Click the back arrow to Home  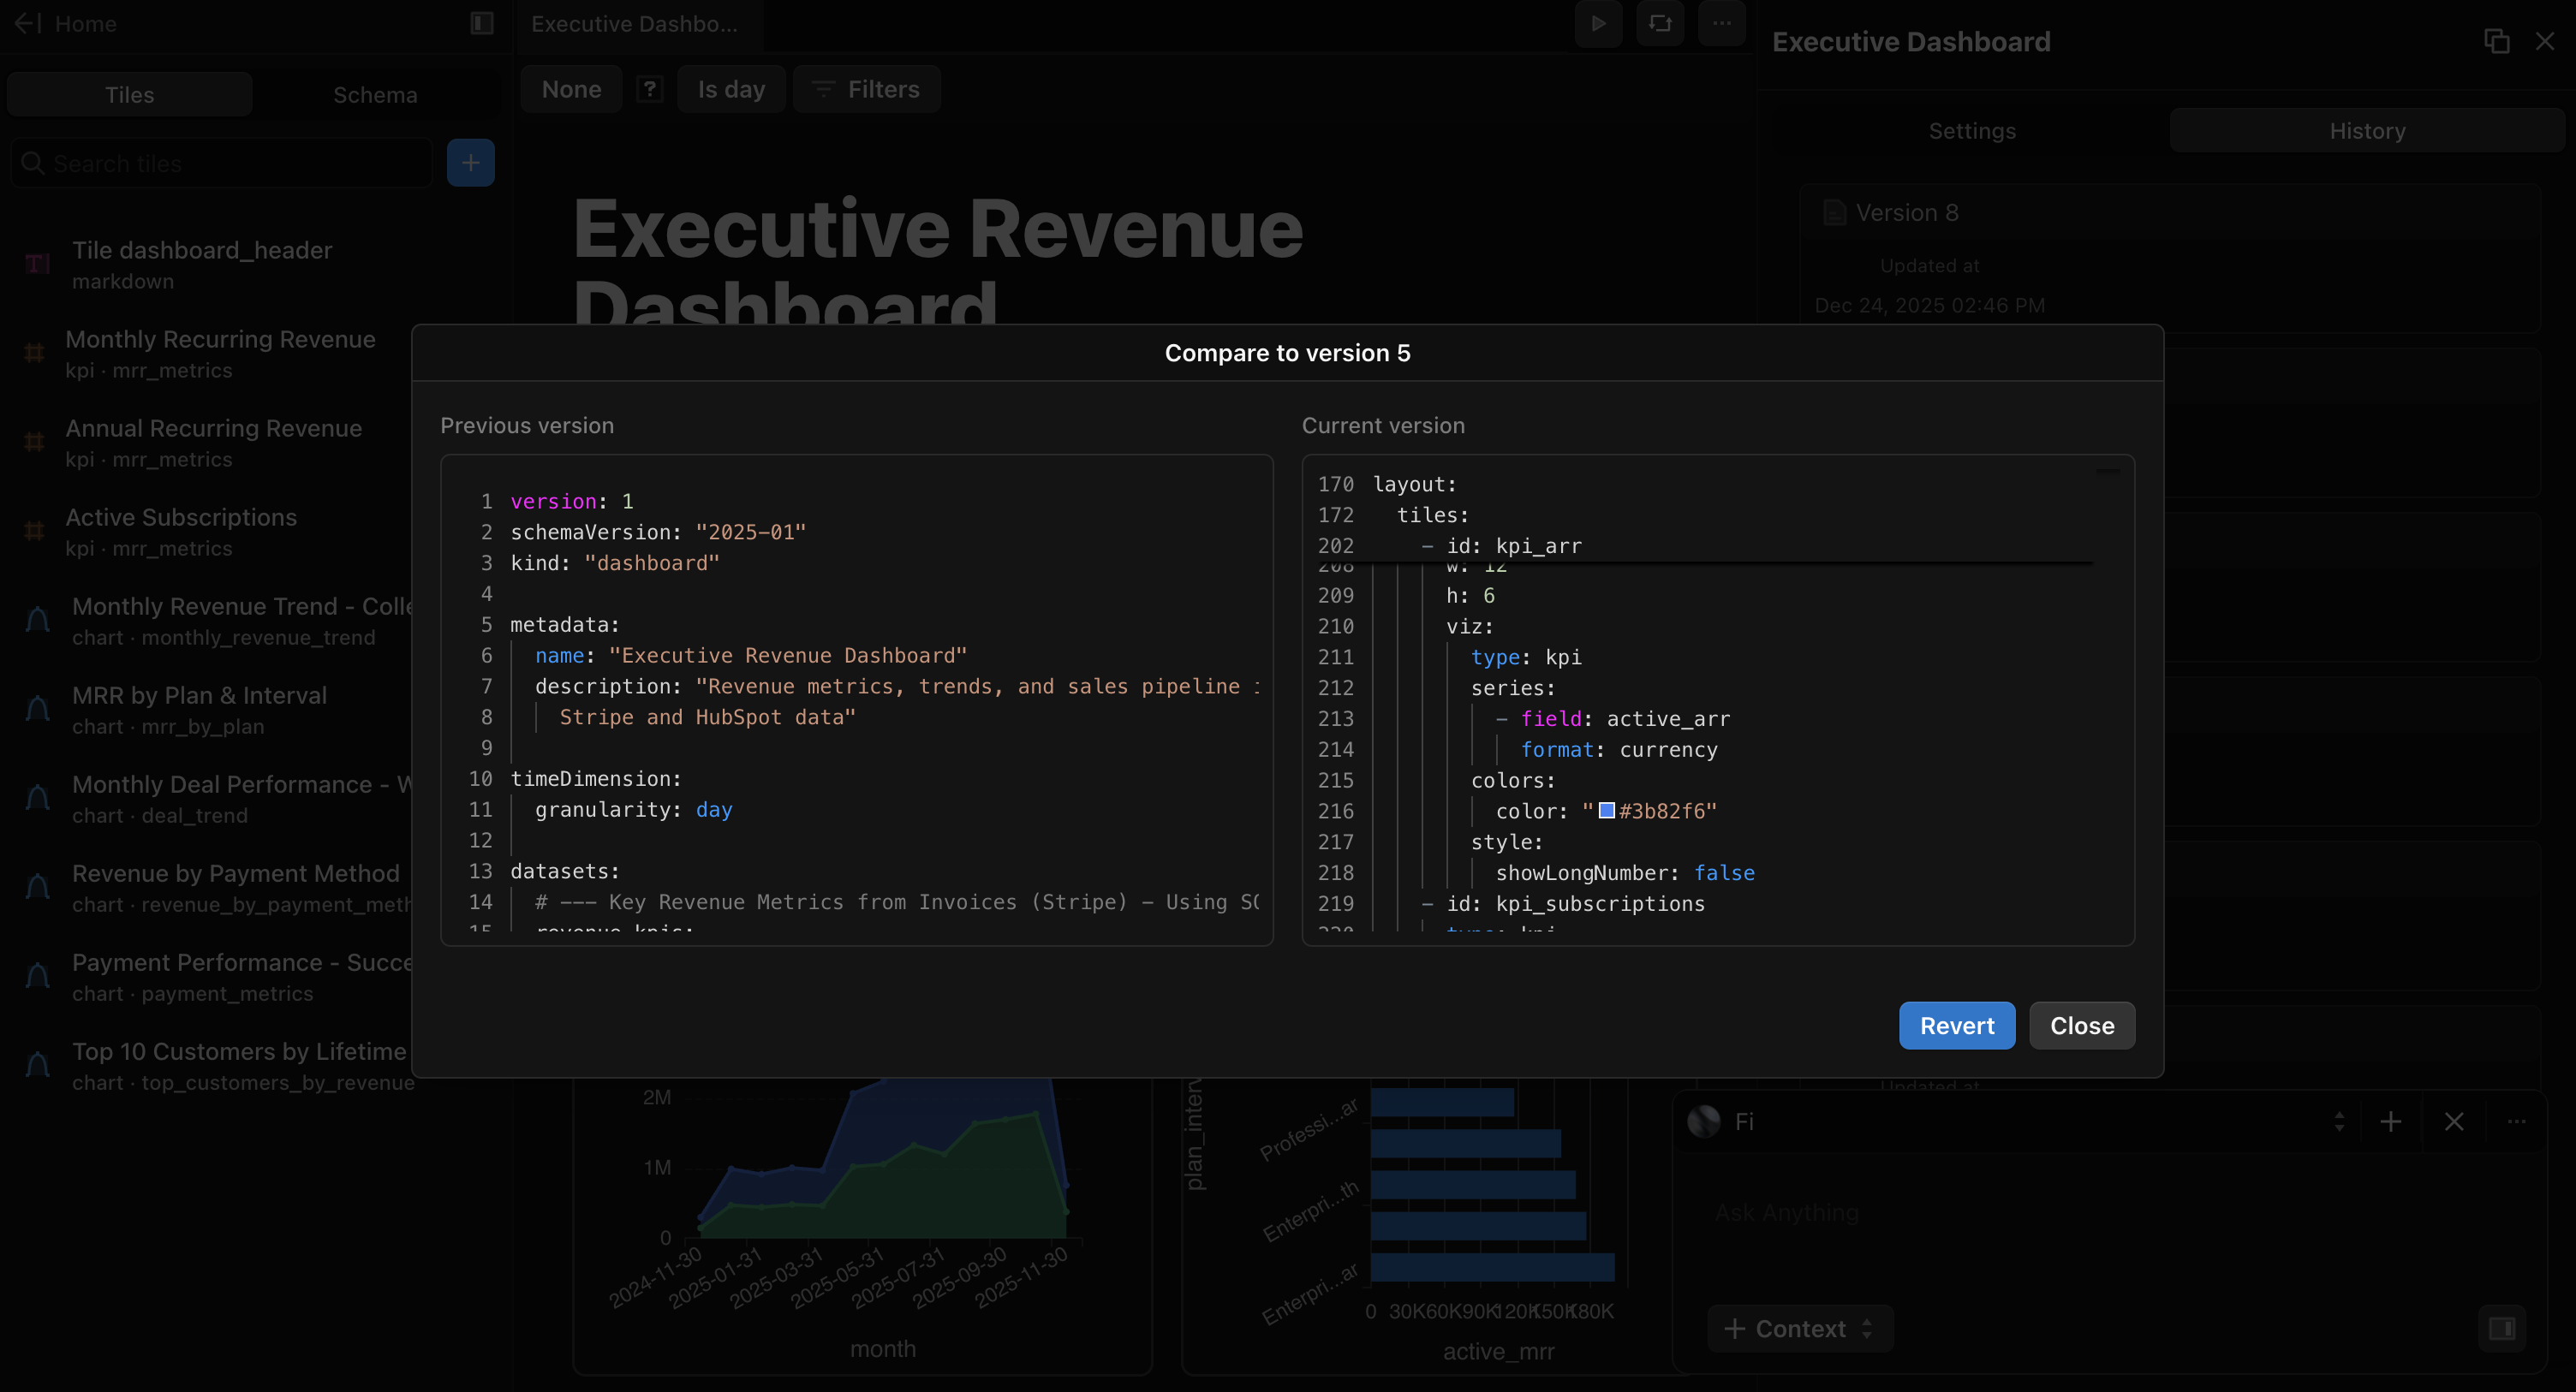(x=28, y=23)
